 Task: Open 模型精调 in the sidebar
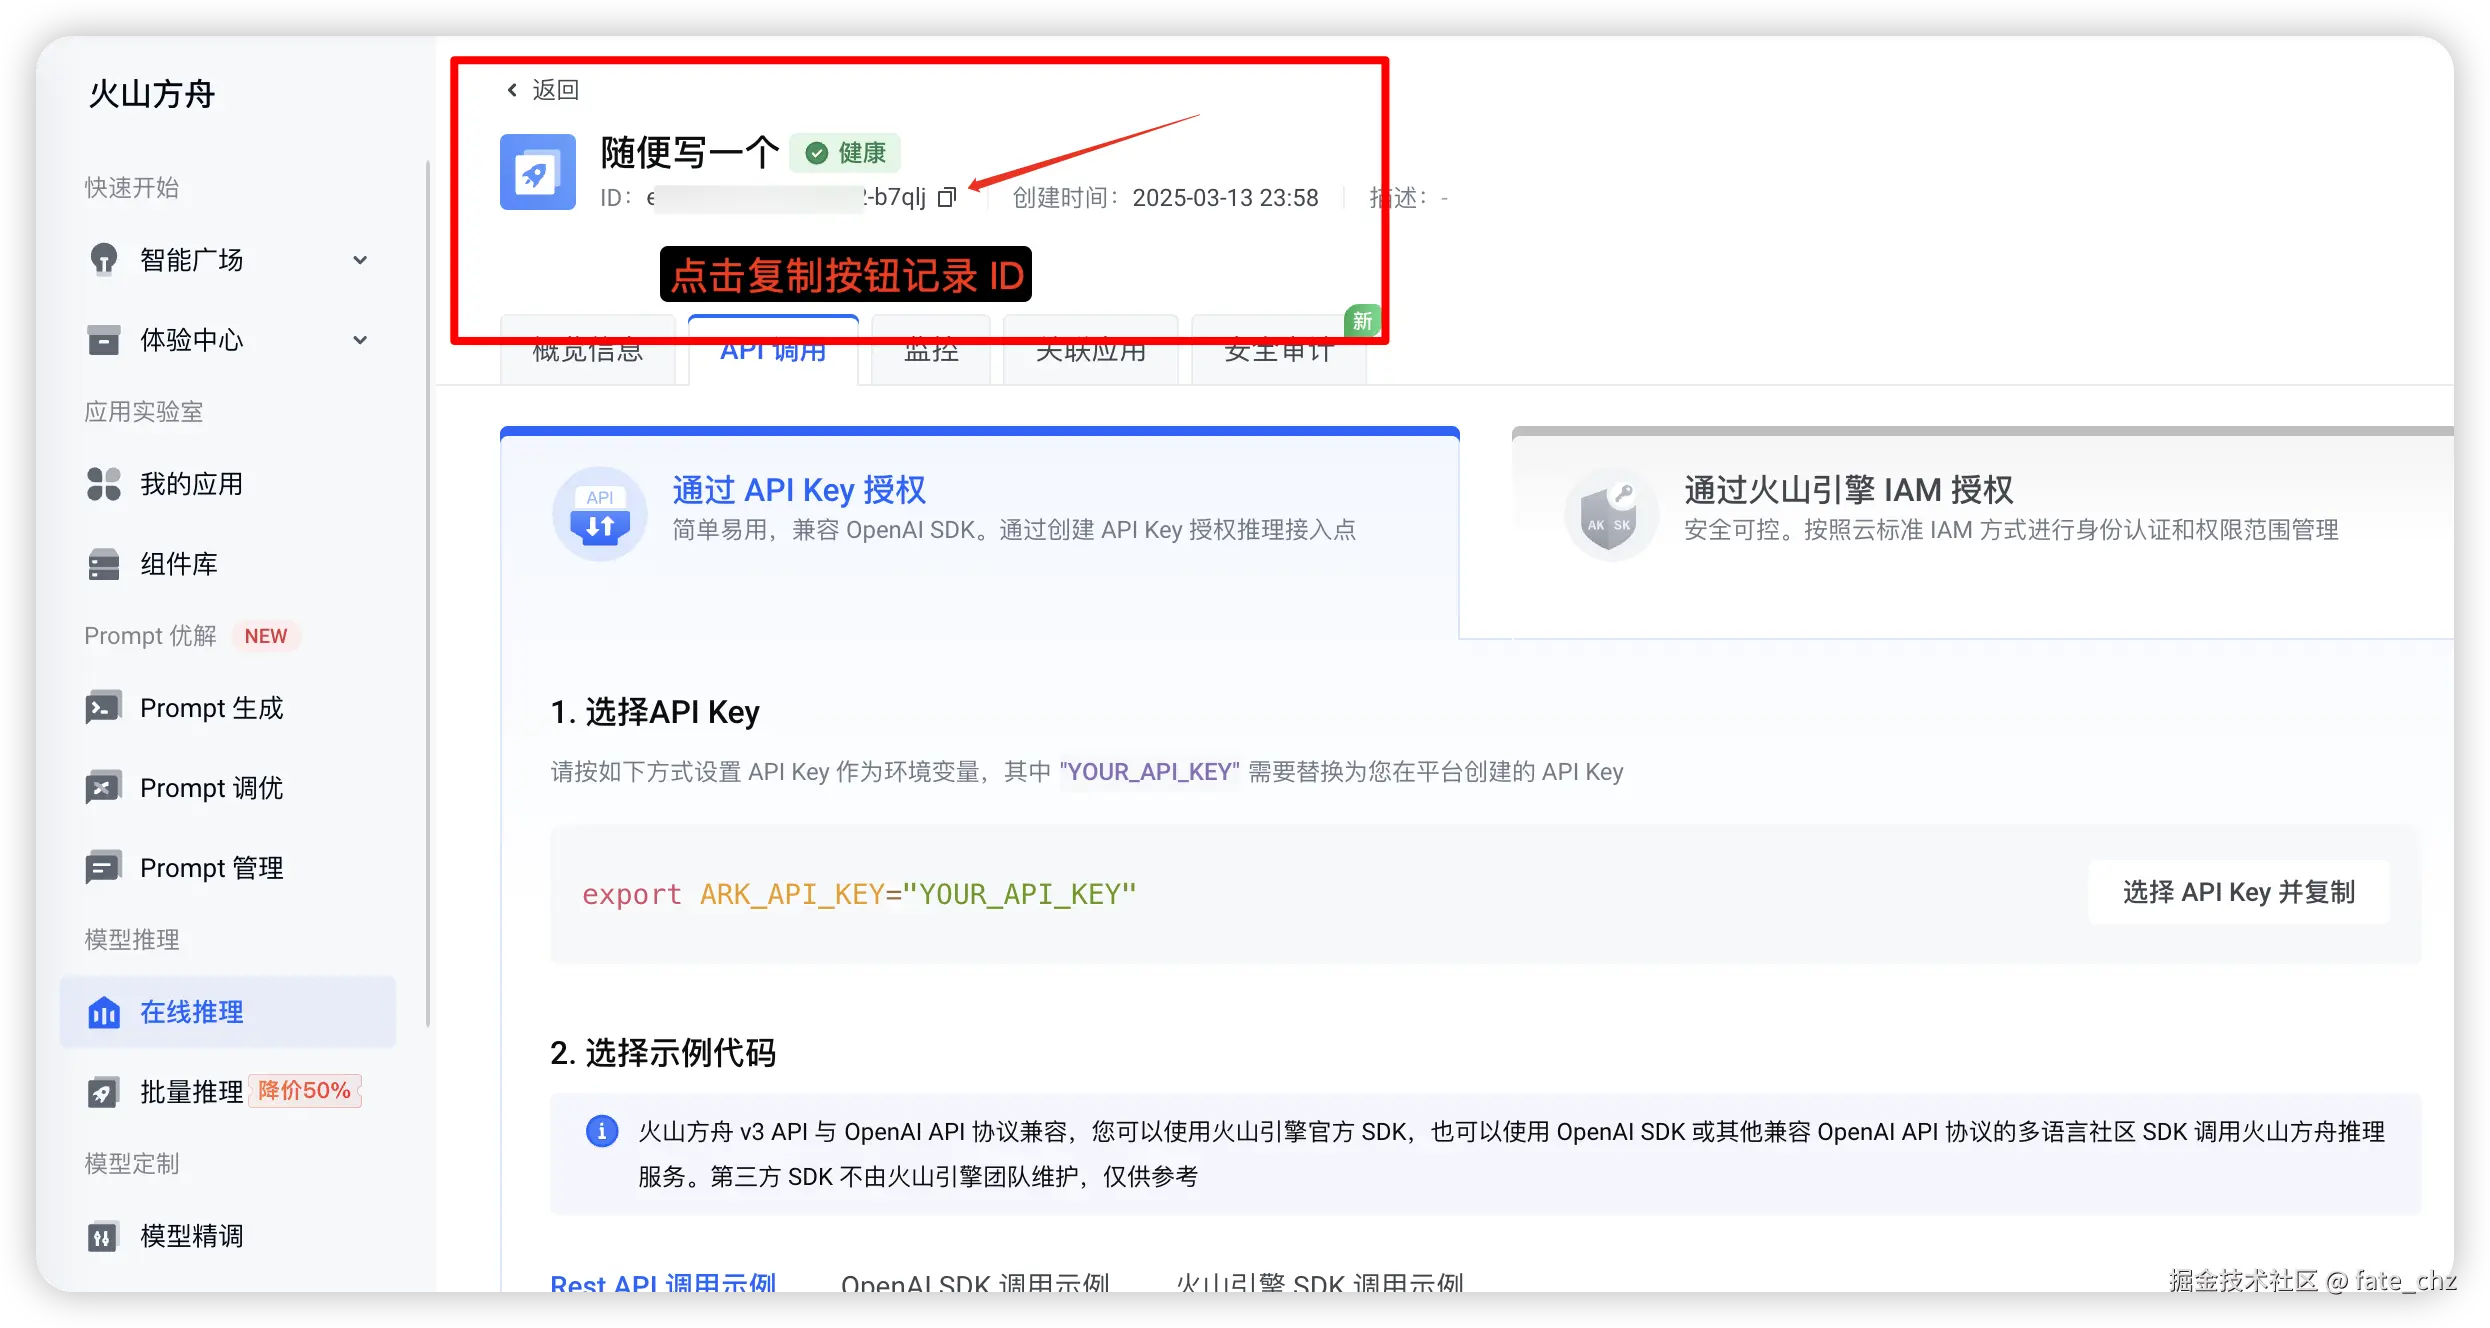[191, 1236]
